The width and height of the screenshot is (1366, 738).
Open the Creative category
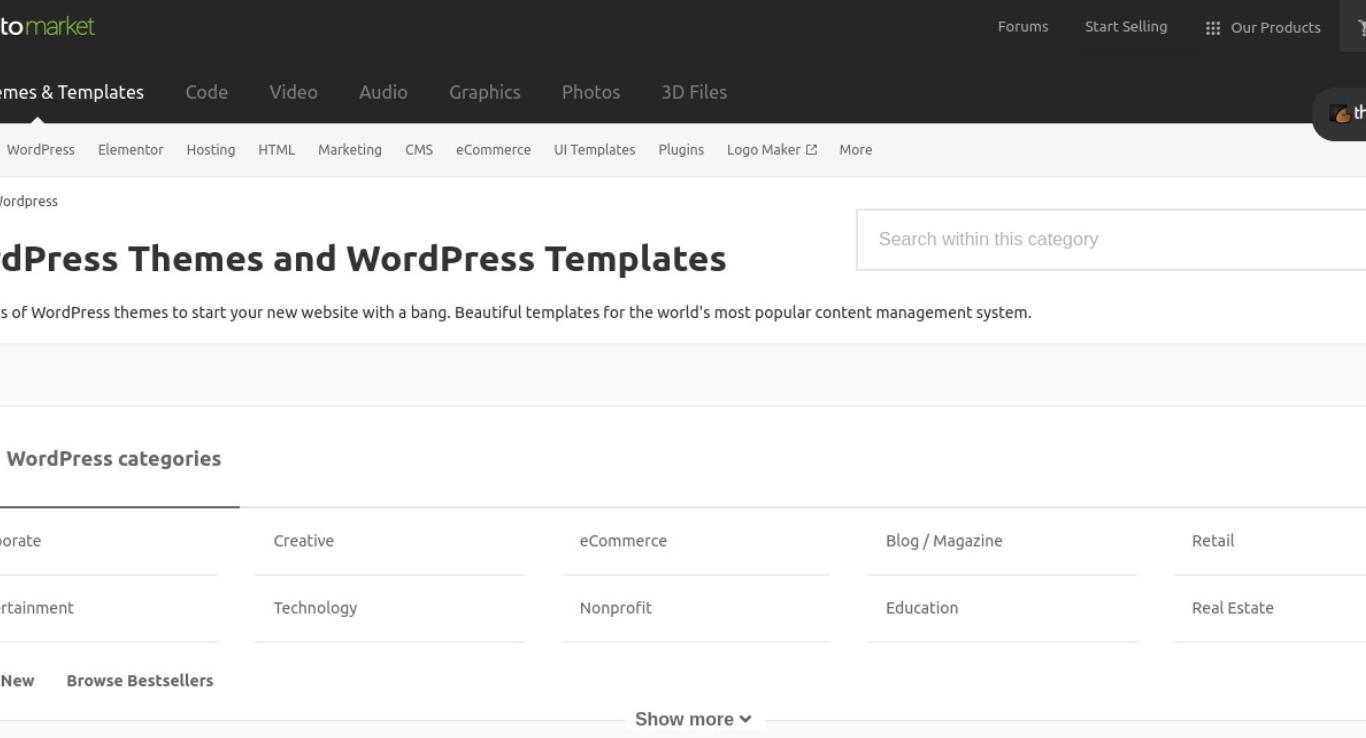tap(304, 541)
